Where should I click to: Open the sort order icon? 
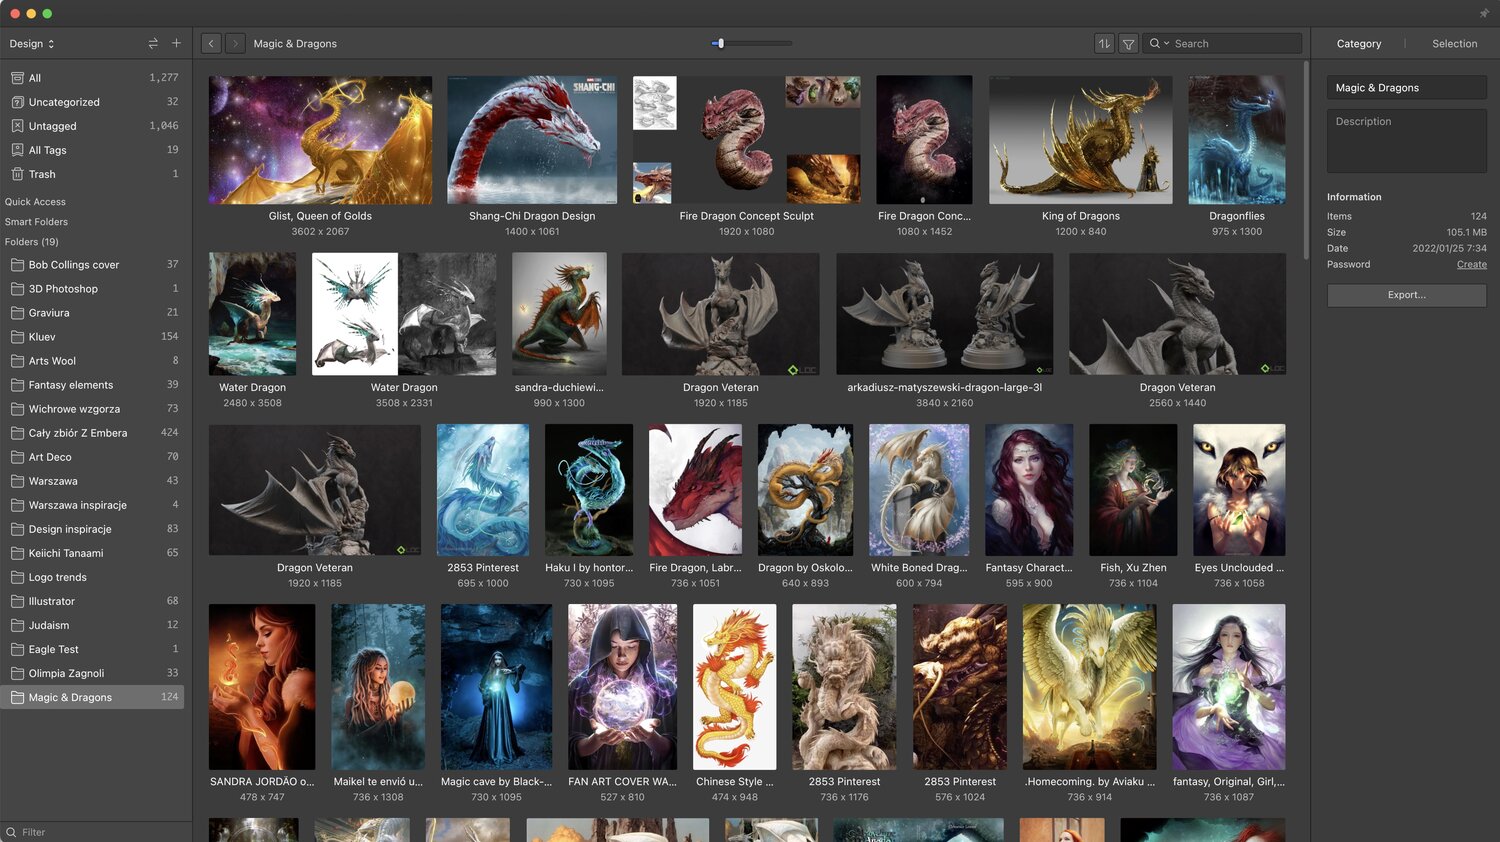pos(1104,44)
